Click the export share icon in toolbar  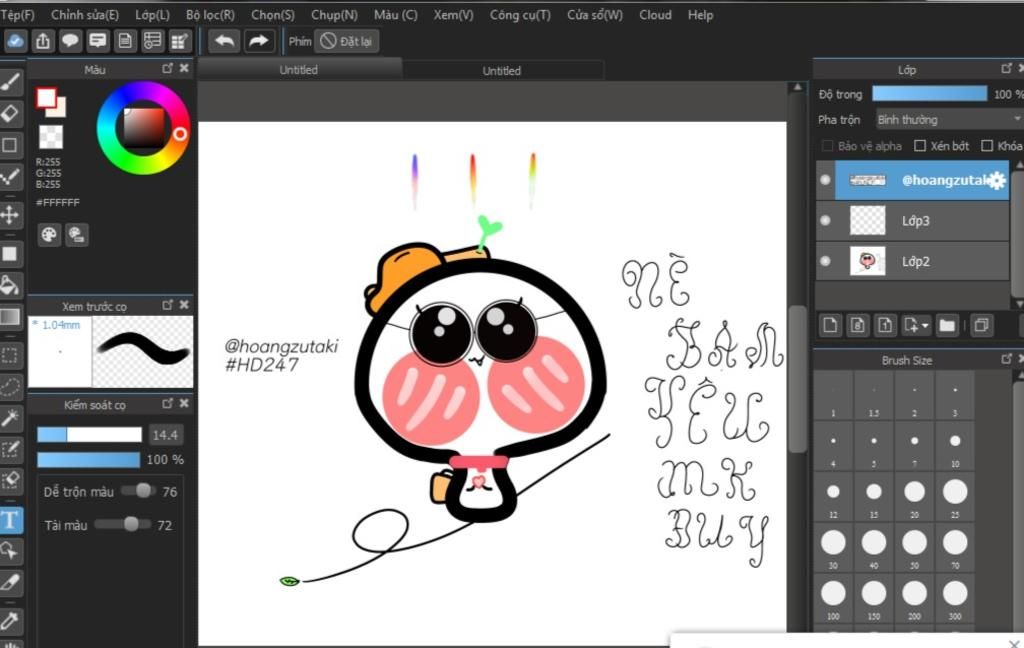point(43,41)
